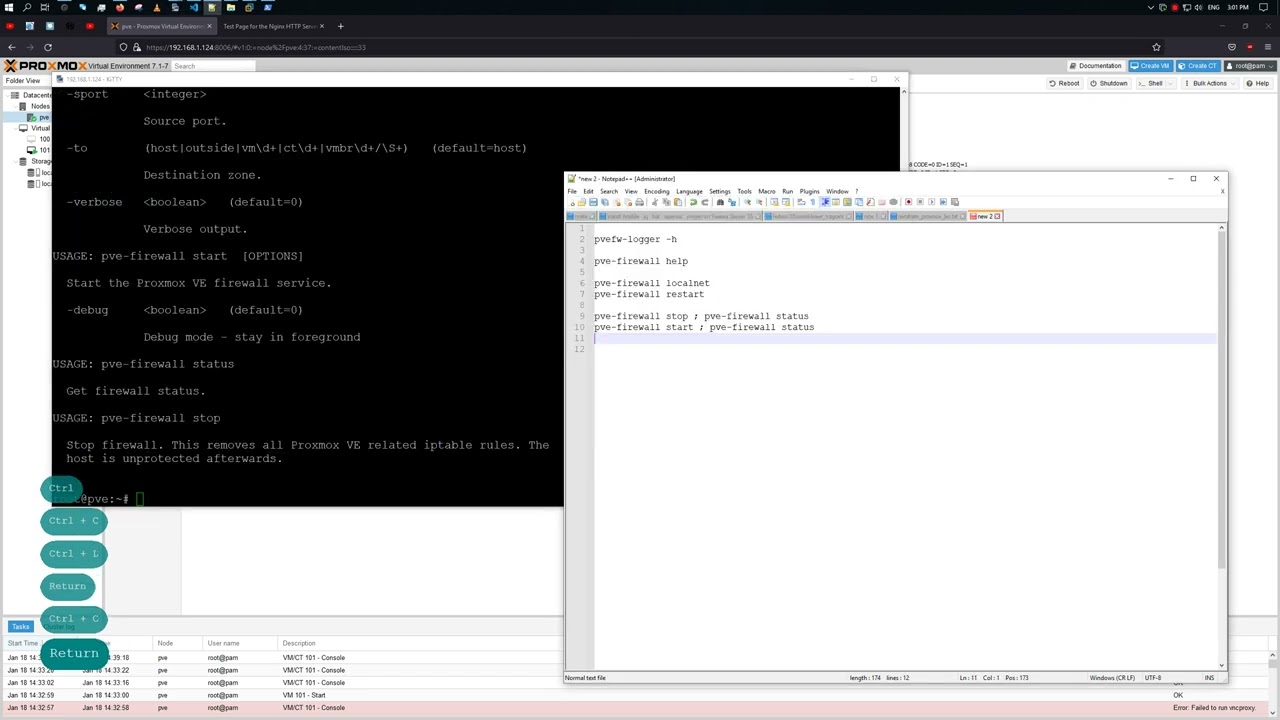Click Find binoculars icon in Notepad++ toolbar

click(720, 202)
